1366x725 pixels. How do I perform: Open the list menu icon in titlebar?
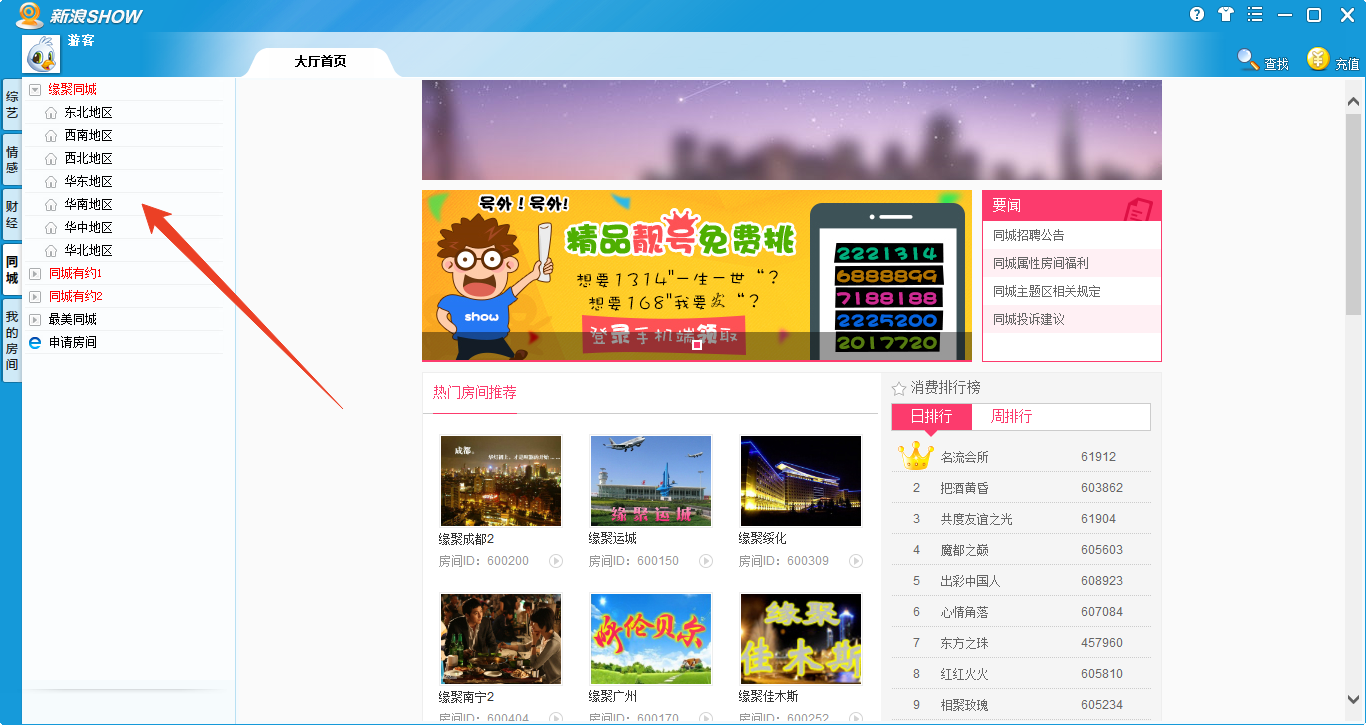click(1255, 14)
